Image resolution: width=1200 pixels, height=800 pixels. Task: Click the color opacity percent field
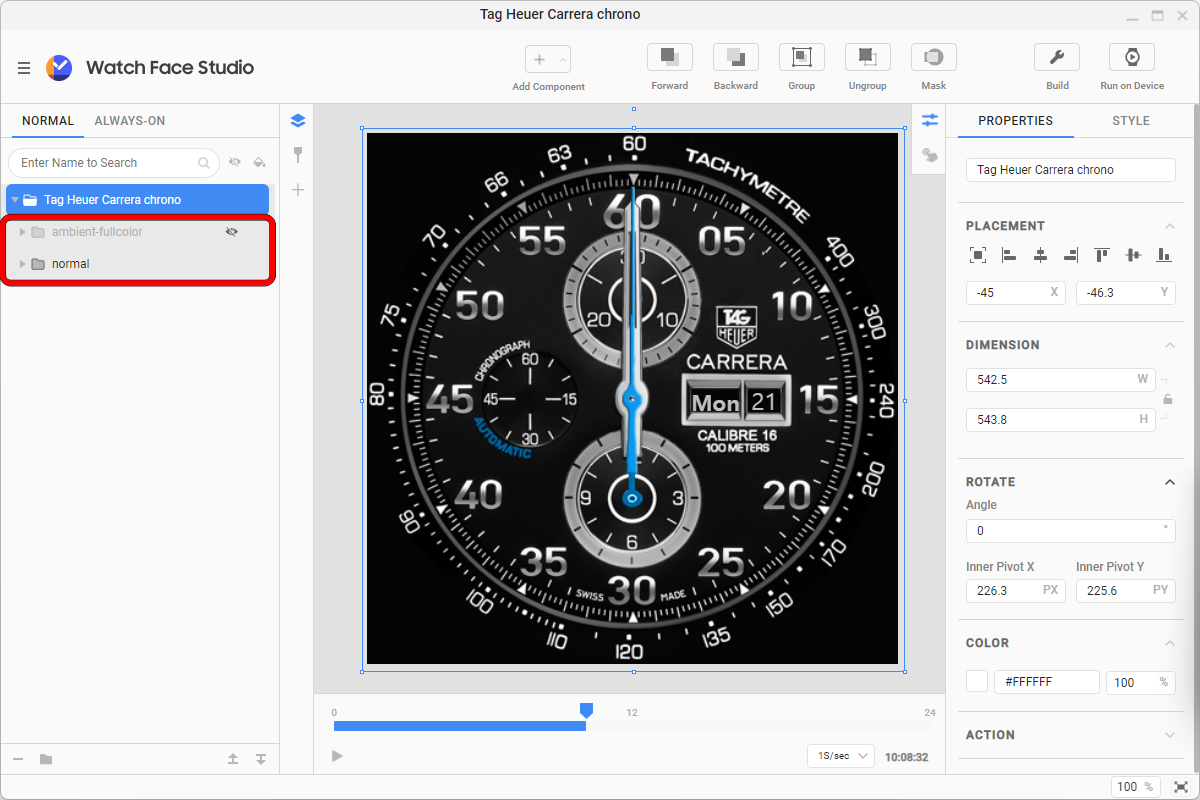point(1140,682)
